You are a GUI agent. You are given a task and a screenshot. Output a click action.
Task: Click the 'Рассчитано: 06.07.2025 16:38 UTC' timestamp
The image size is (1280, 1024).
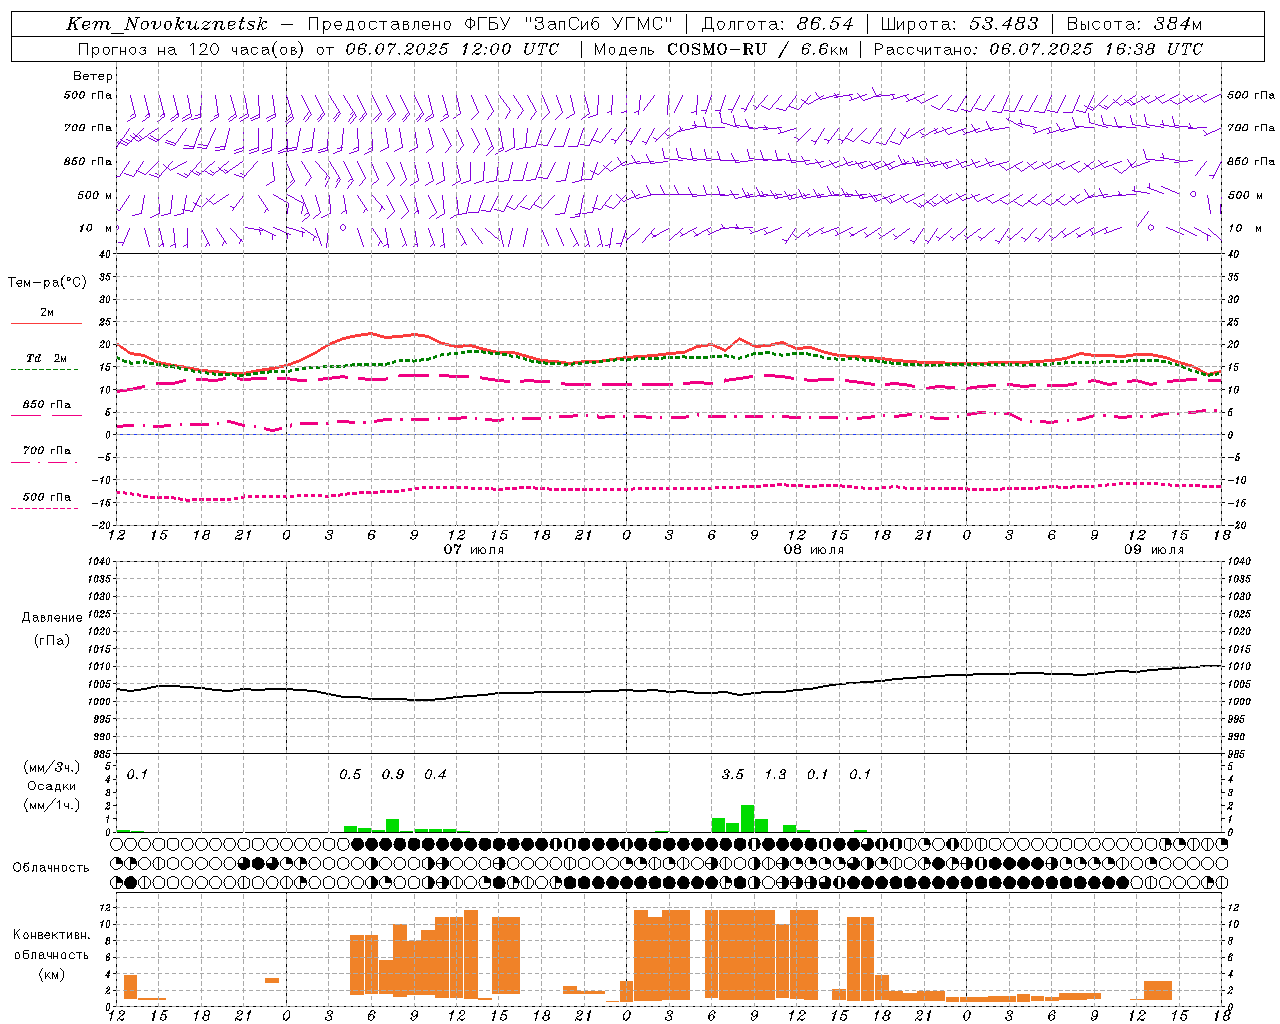click(1038, 49)
